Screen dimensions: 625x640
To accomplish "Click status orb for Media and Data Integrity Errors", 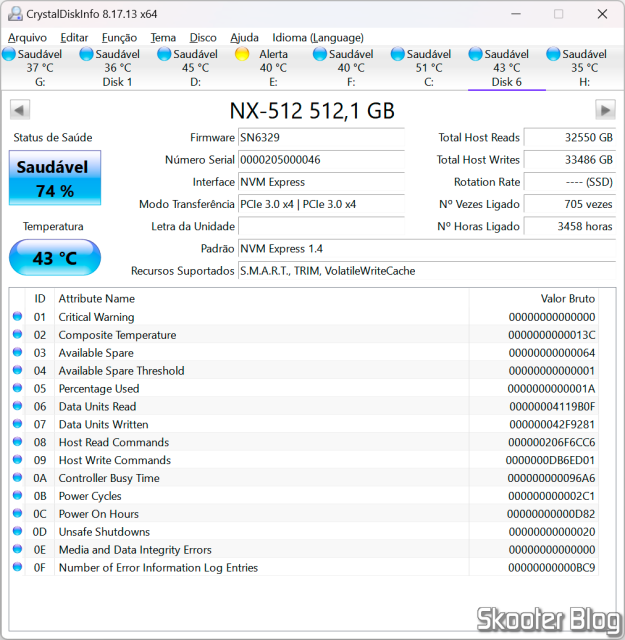I will pos(17,549).
